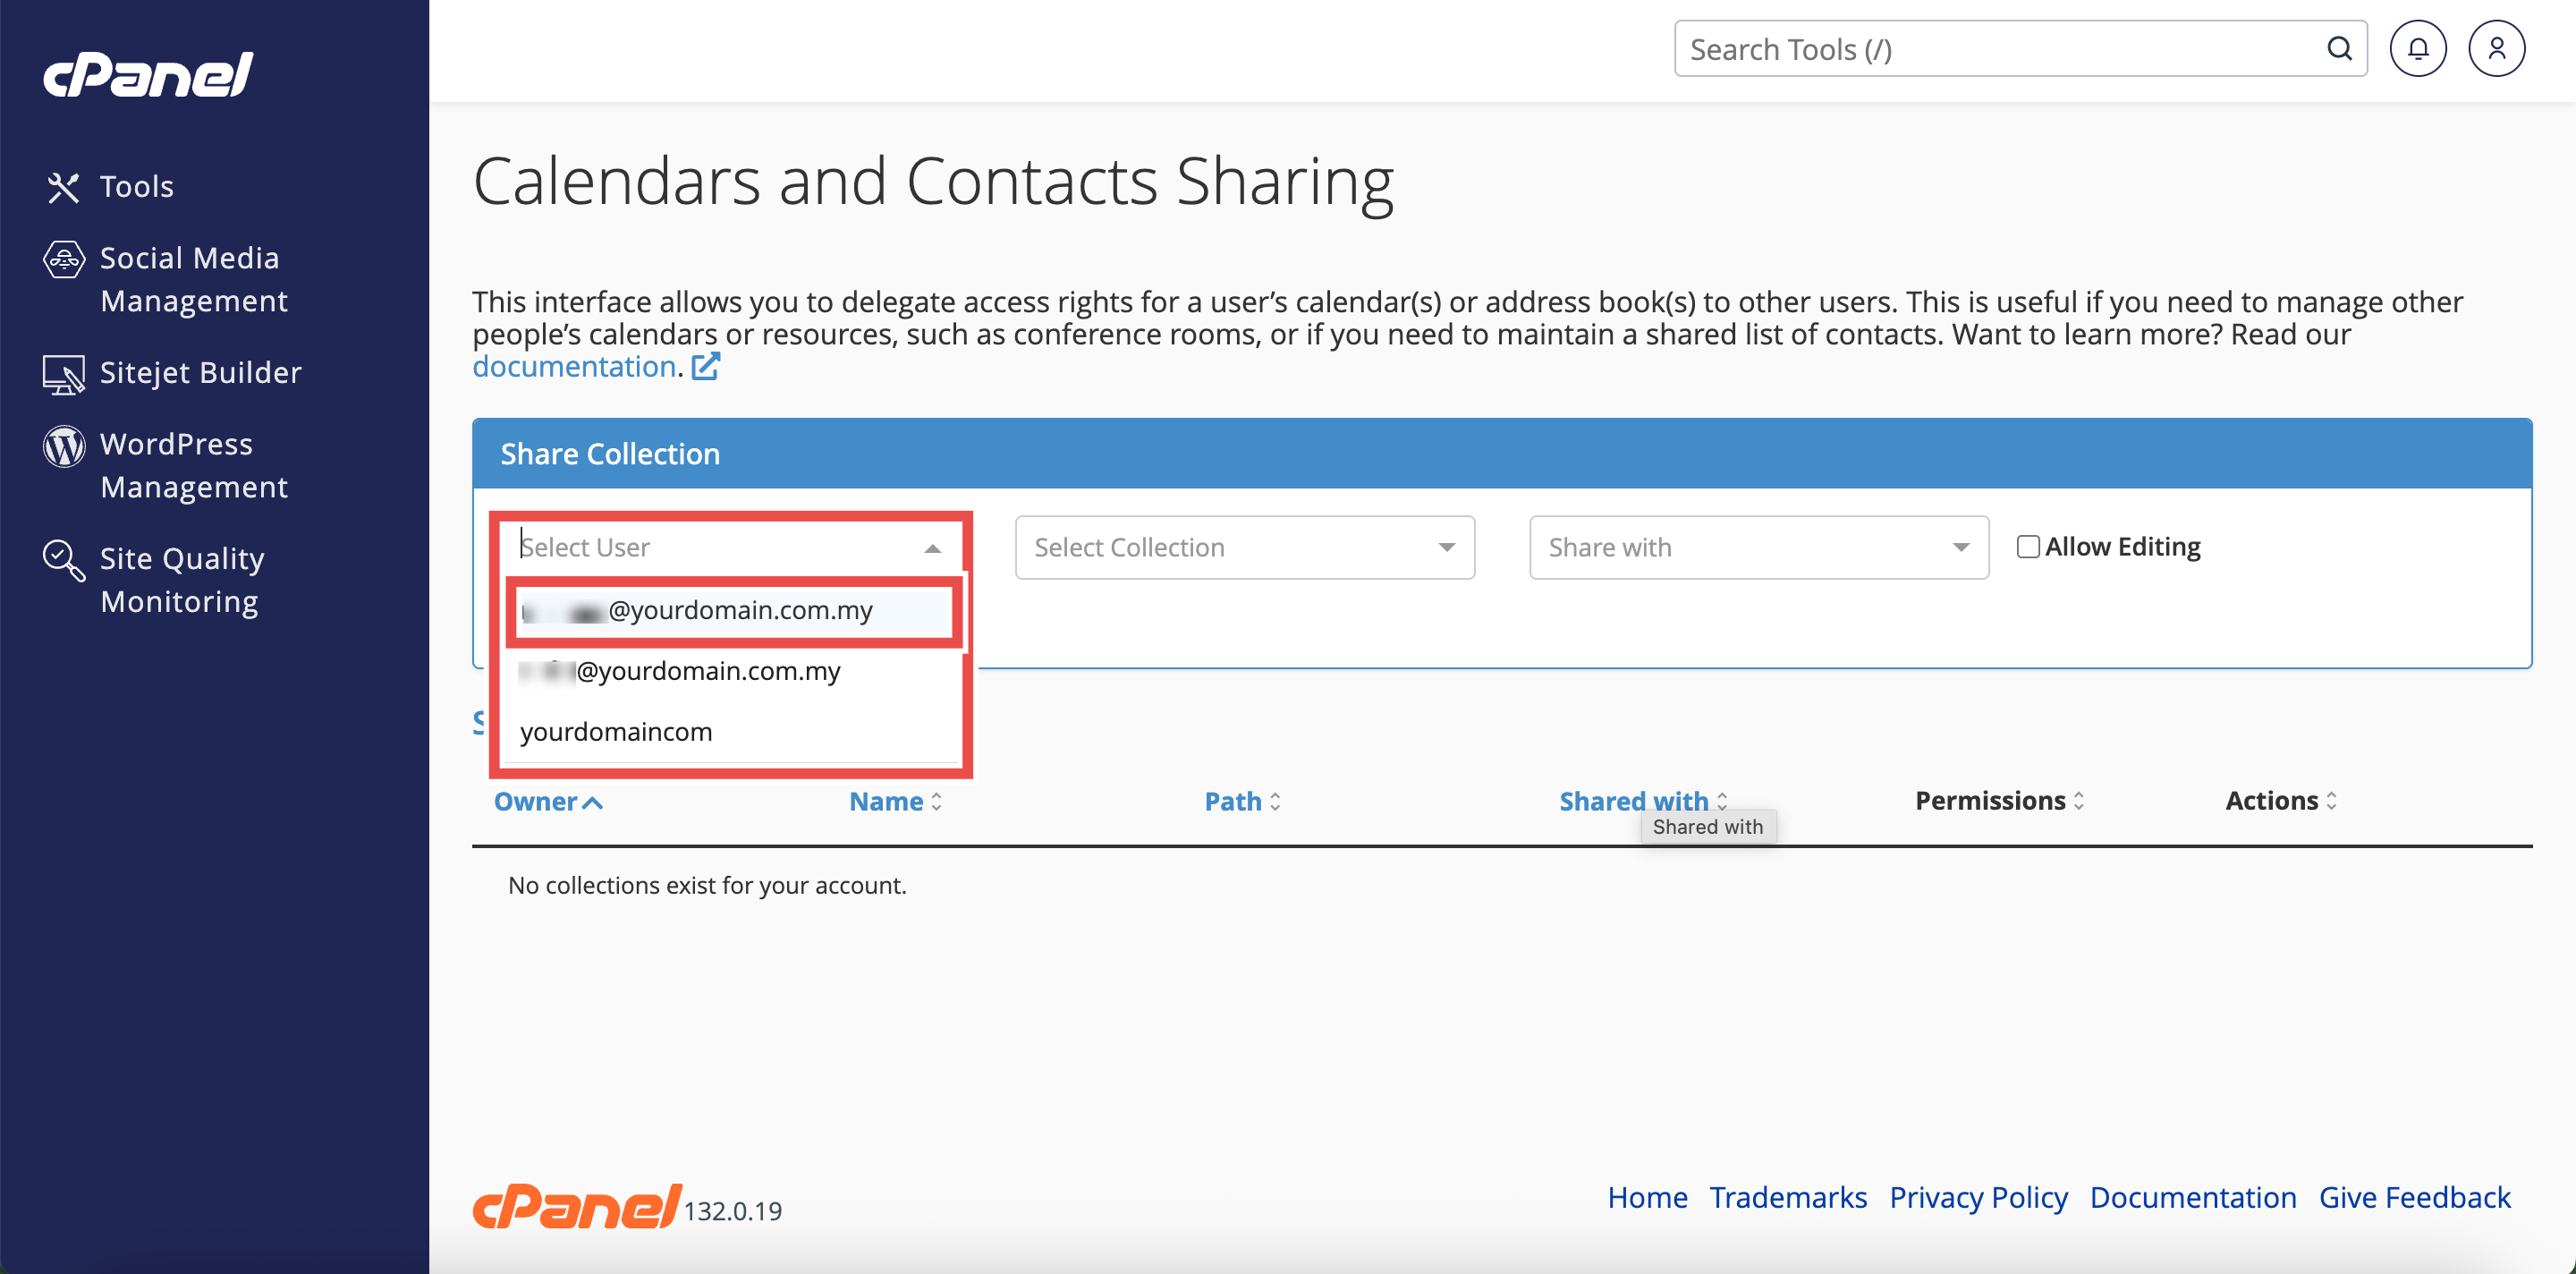Open the Sitejet Builder icon
This screenshot has width=2576, height=1274.
pyautogui.click(x=63, y=374)
